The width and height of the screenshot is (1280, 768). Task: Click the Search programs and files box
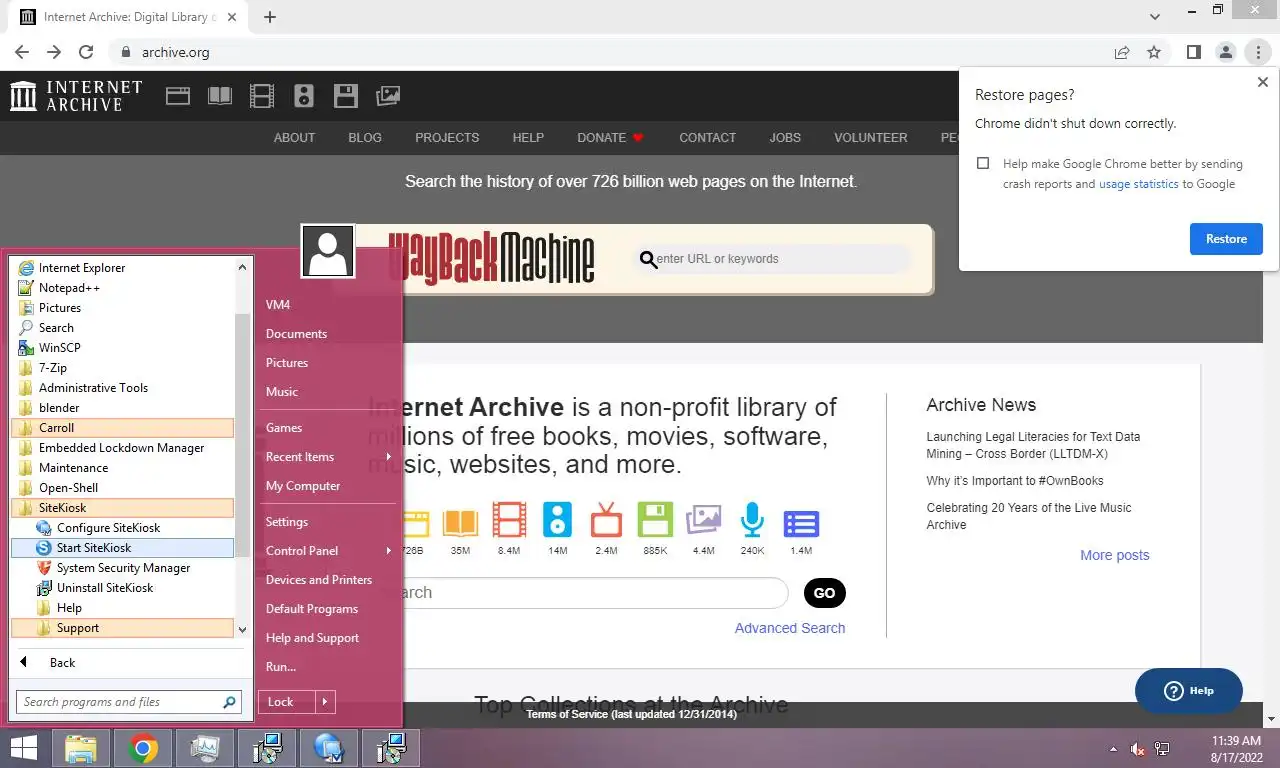pyautogui.click(x=129, y=702)
